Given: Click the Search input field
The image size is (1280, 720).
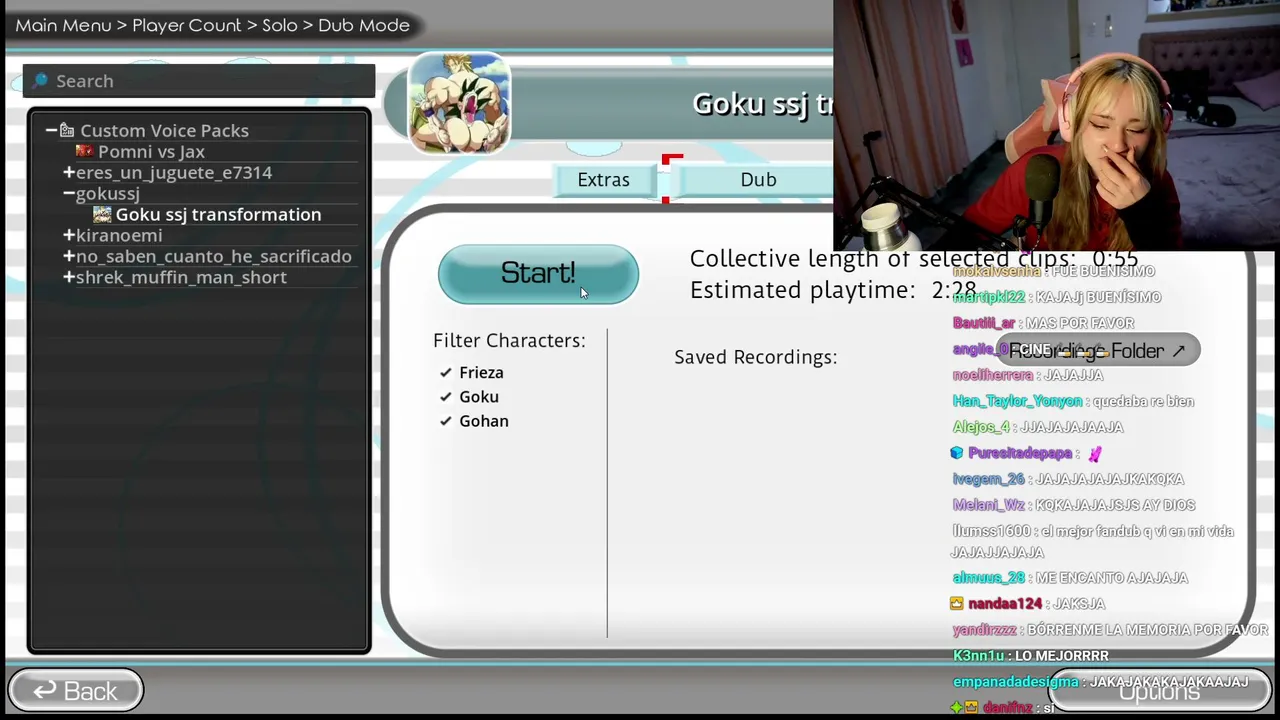Looking at the screenshot, I should coord(199,81).
